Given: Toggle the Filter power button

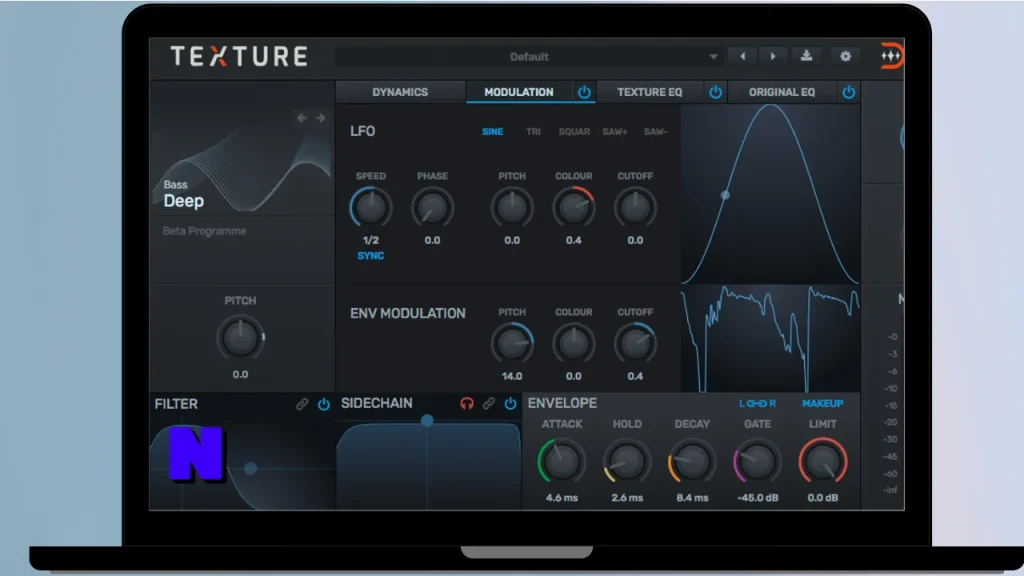Looking at the screenshot, I should click(323, 404).
